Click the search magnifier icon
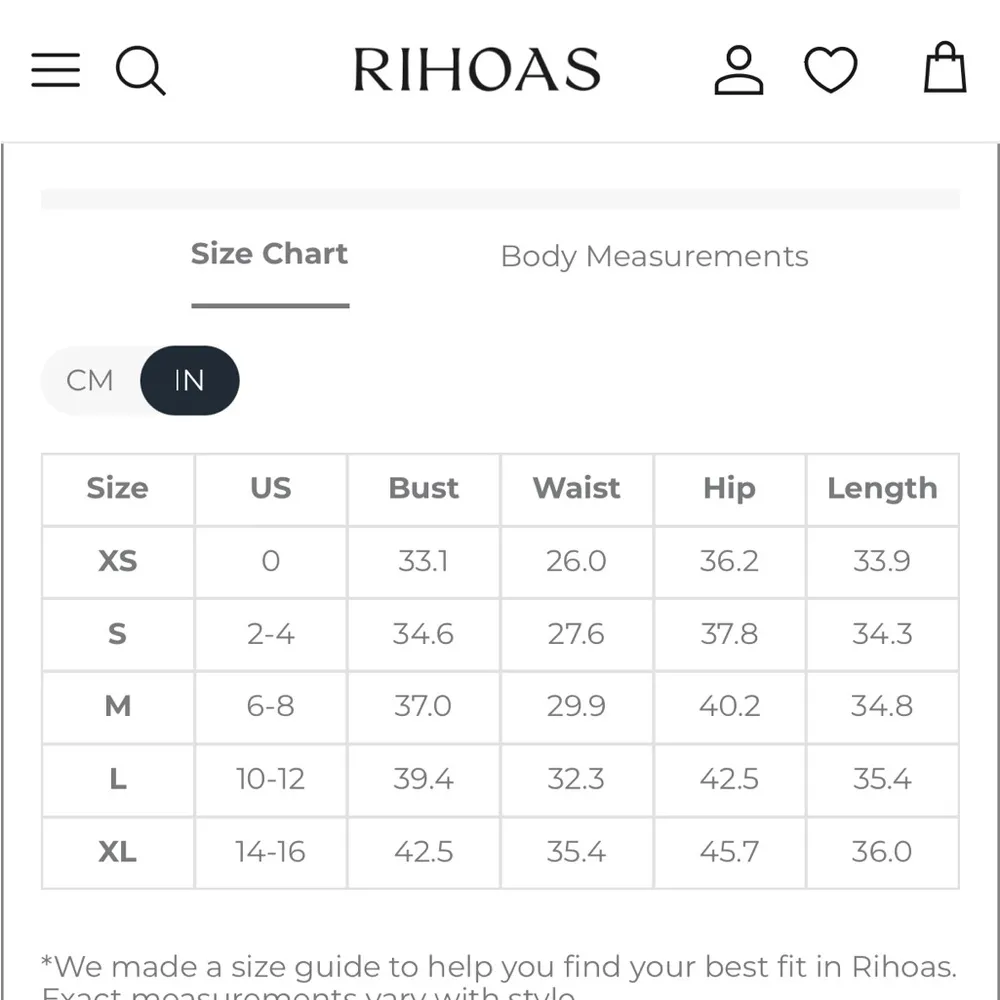The image size is (1000, 1000). [x=140, y=71]
